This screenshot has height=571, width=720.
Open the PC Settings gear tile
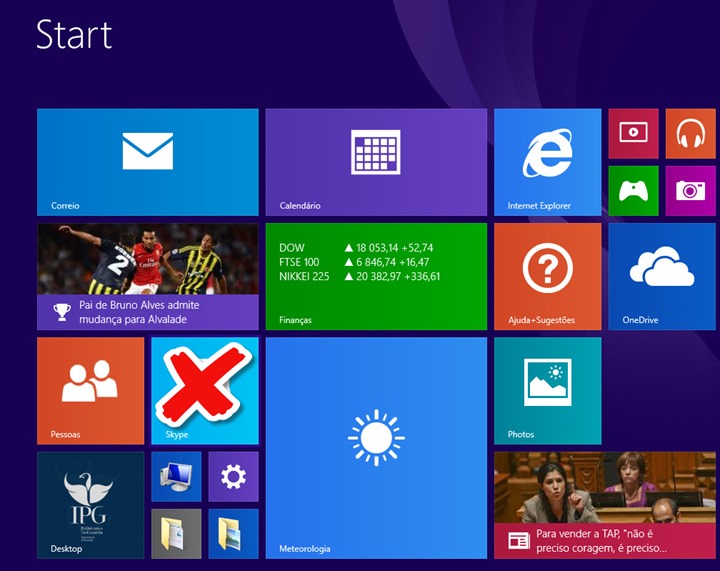coord(233,476)
